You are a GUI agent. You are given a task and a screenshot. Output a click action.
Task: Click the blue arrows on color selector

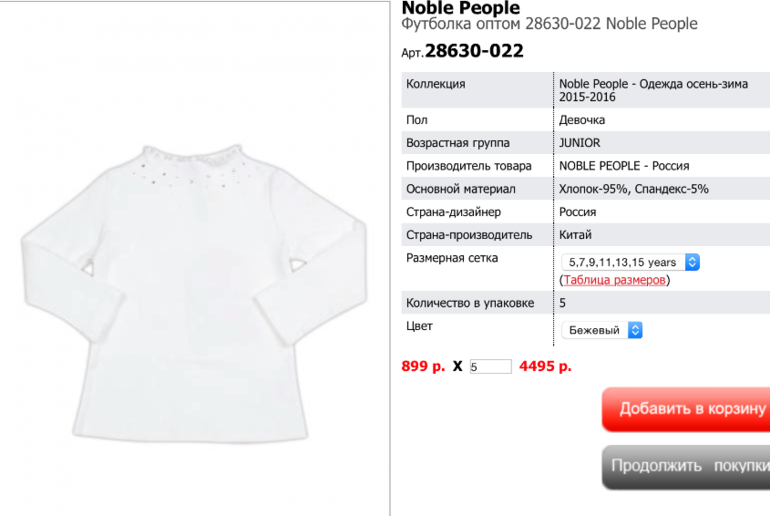(635, 330)
